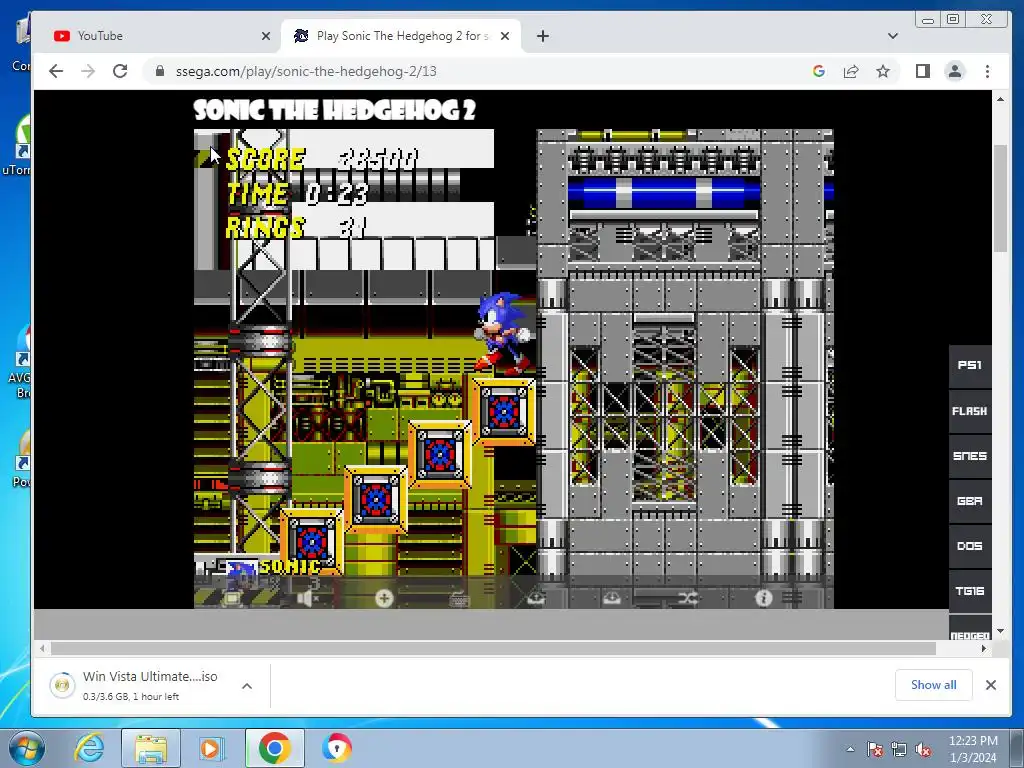Open the FLASH sidebar category
1024x768 pixels.
pyautogui.click(x=970, y=411)
